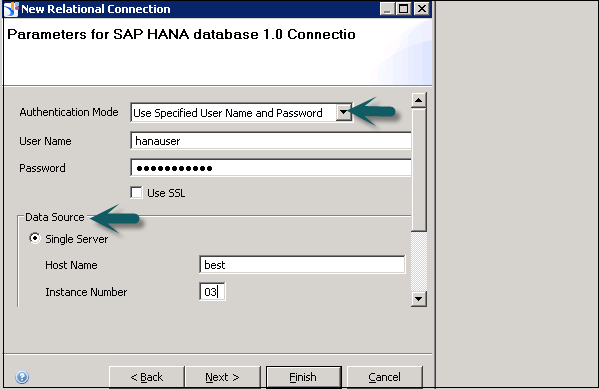Focus the Password field
Viewport: 600px width, 389px height.
point(271,168)
